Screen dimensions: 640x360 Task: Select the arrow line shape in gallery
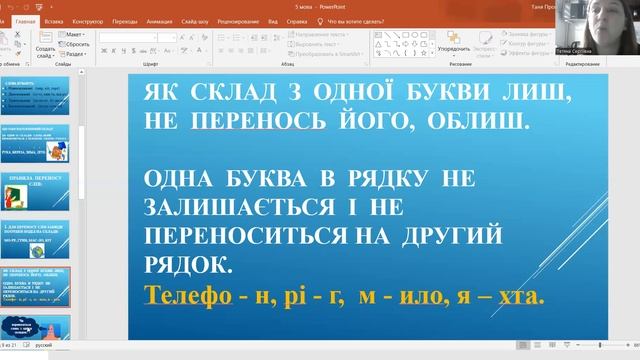pyautogui.click(x=396, y=36)
